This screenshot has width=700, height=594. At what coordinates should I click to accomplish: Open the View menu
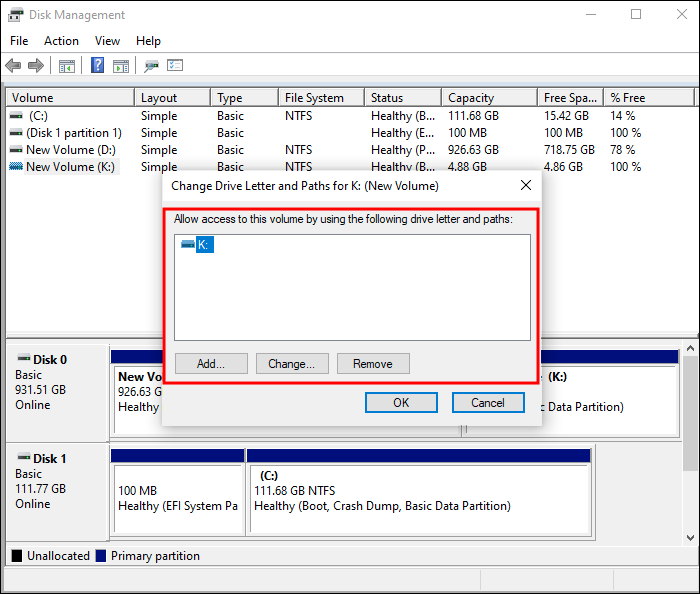[107, 41]
